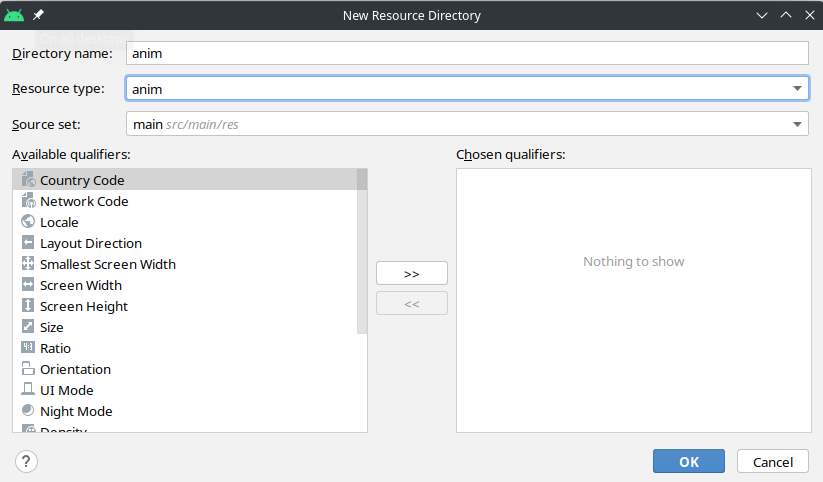823x482 pixels.
Task: Open the Source set dropdown arrow
Action: [797, 124]
